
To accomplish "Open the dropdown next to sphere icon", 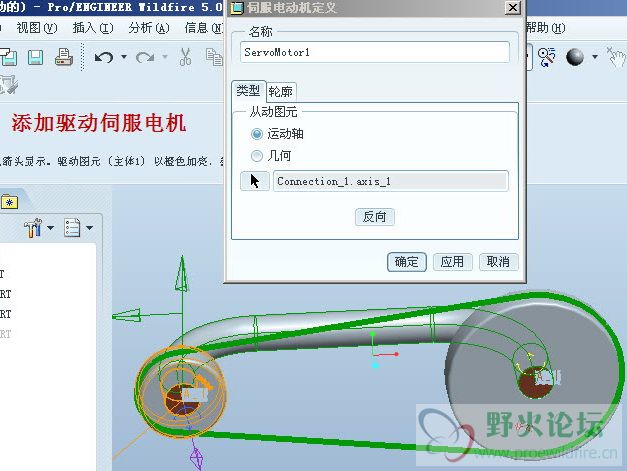I will (x=595, y=57).
